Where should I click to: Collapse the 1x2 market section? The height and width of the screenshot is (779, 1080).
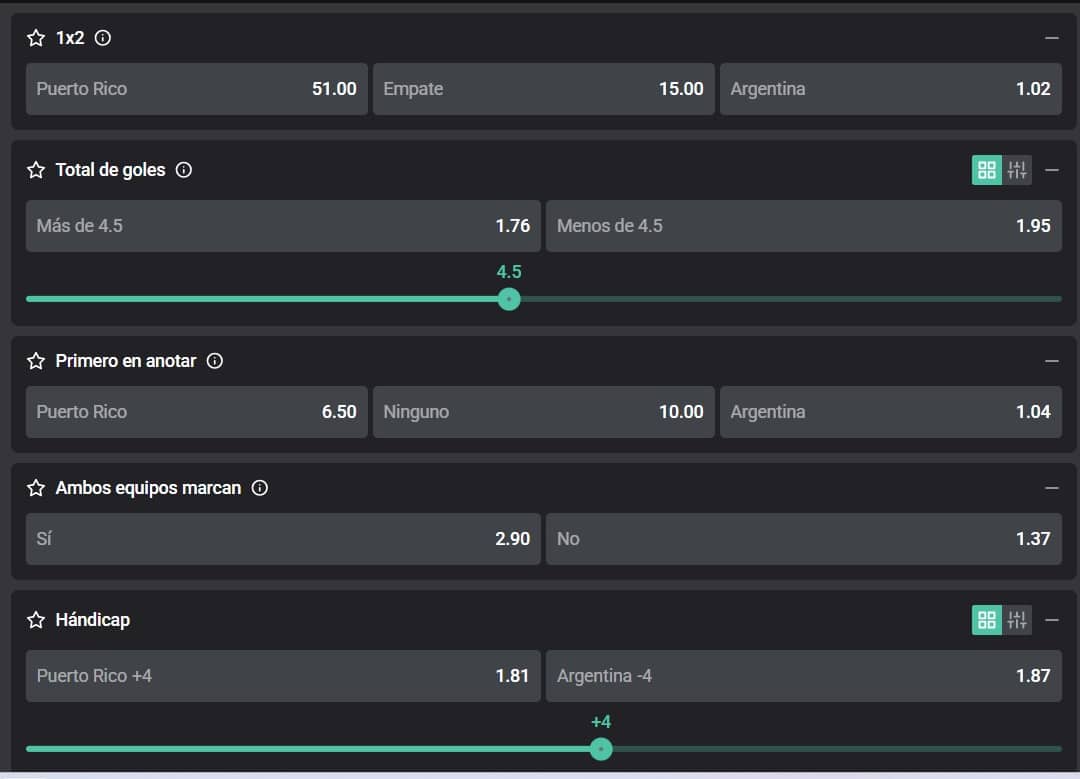1051,38
